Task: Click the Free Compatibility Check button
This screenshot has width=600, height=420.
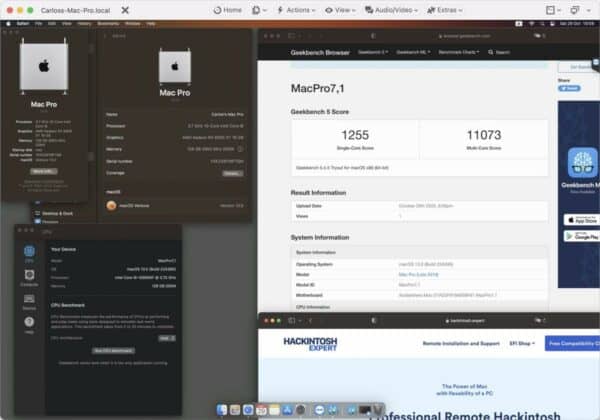Action: point(572,343)
